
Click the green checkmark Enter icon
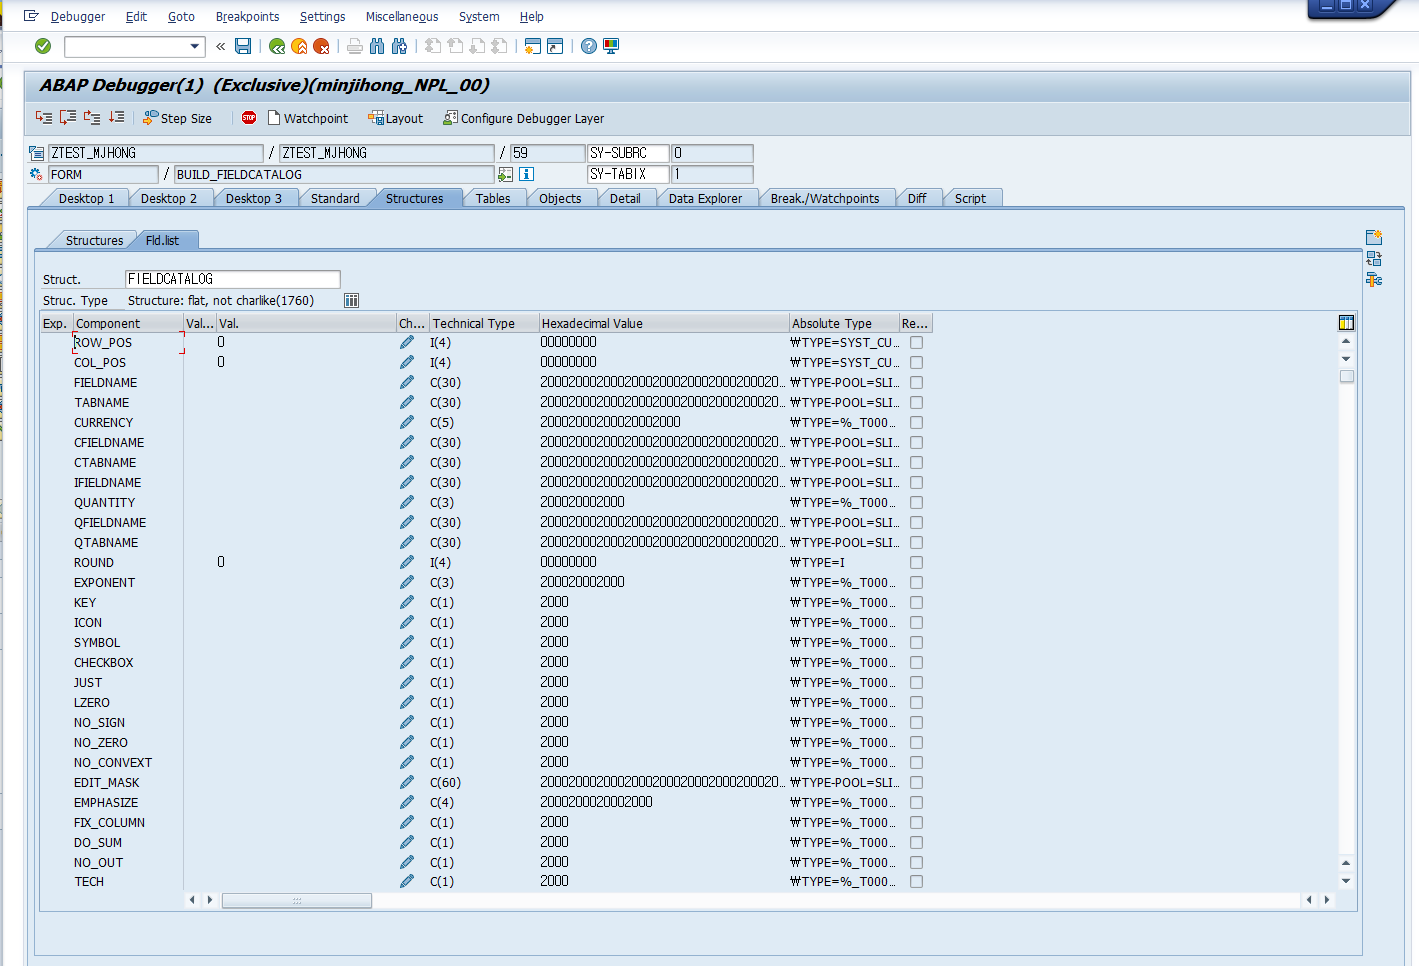click(x=43, y=46)
